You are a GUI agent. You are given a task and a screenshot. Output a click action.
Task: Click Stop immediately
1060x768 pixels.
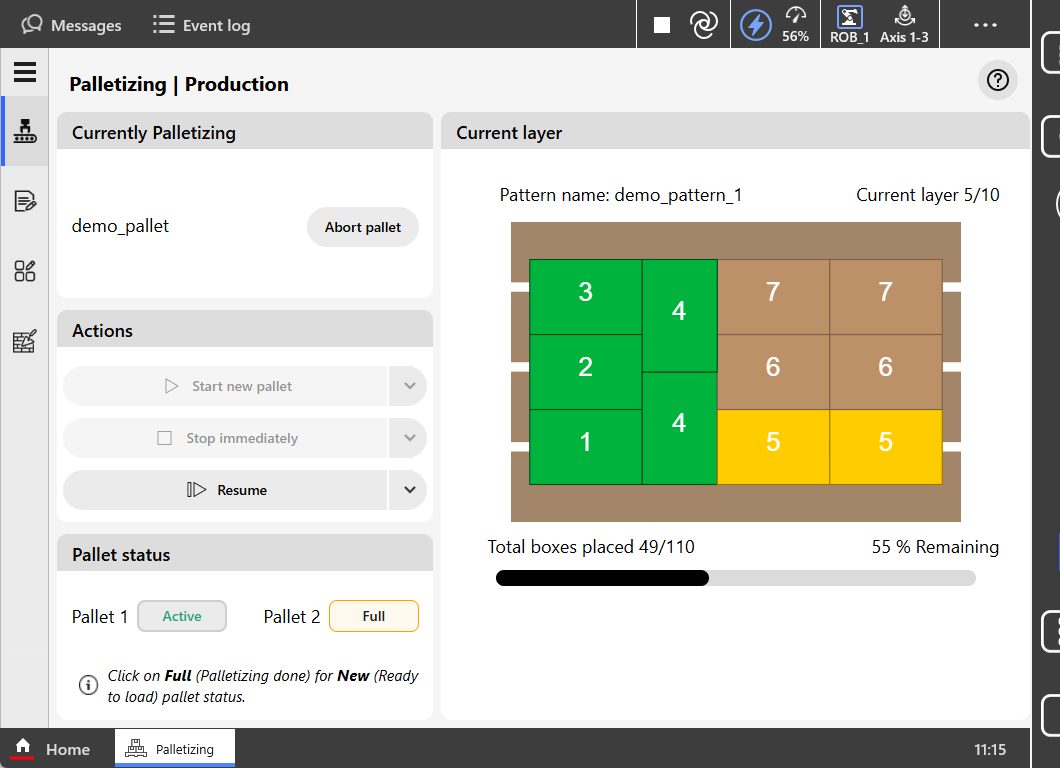point(225,438)
